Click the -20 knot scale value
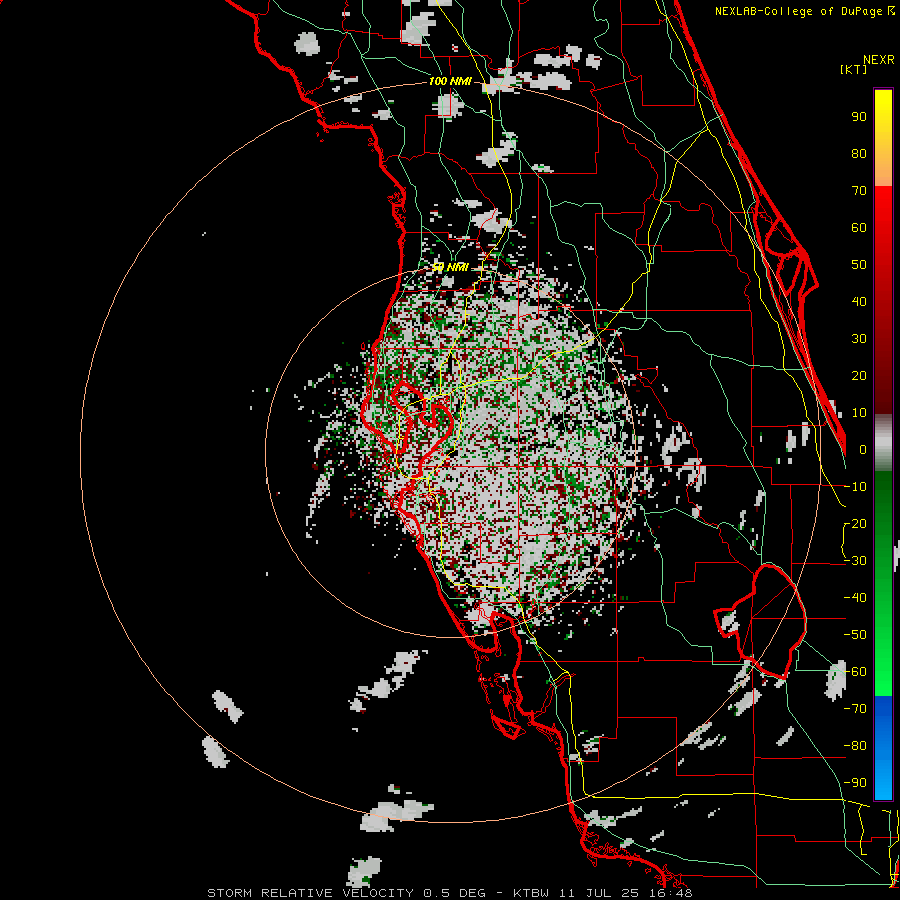Image resolution: width=900 pixels, height=900 pixels. 855,524
